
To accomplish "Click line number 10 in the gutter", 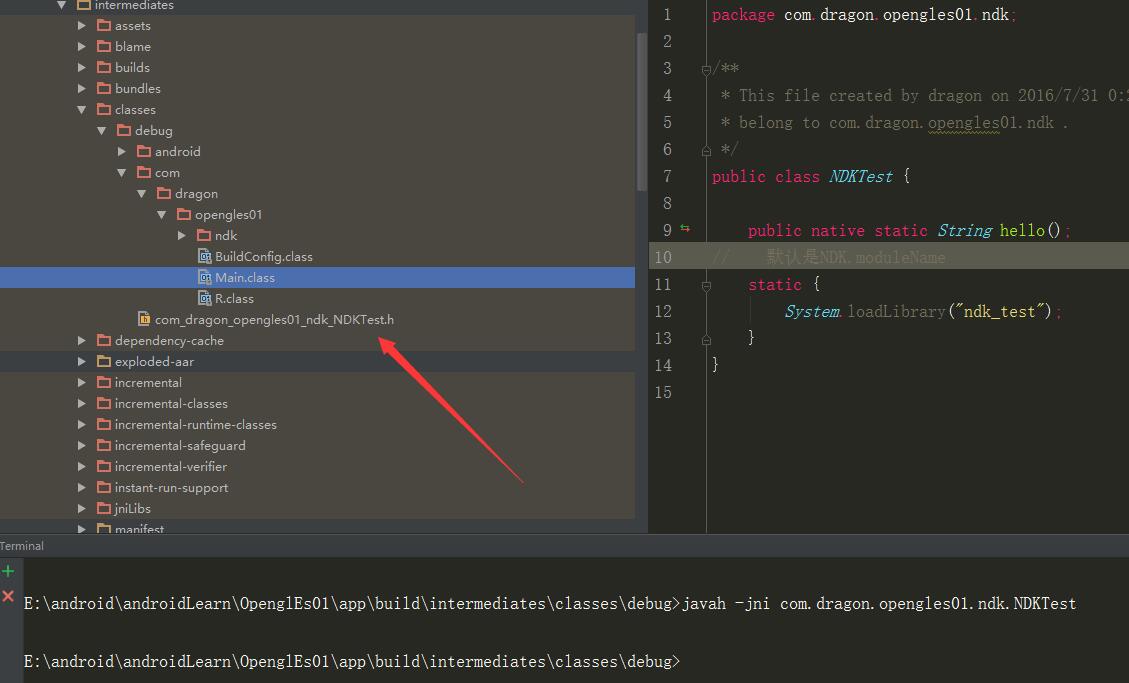I will pos(663,257).
